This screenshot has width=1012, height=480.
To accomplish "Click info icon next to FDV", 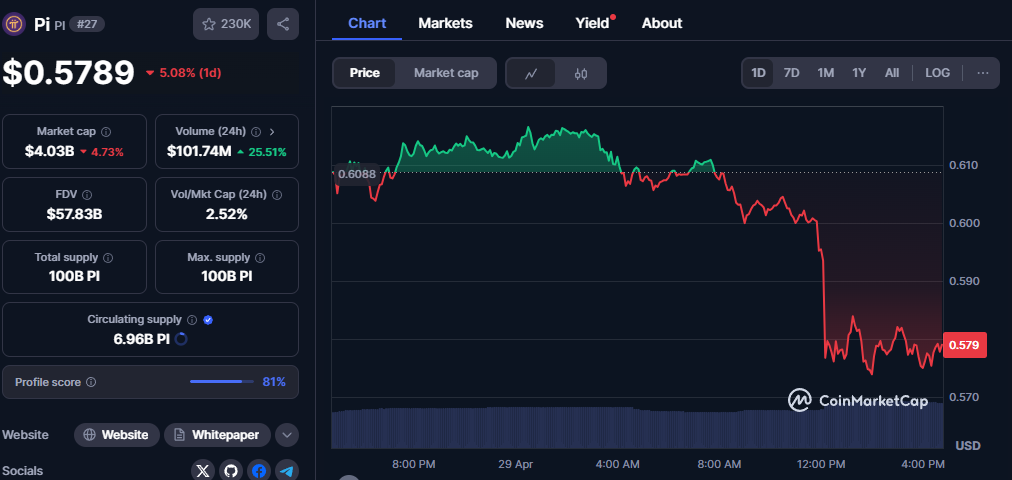I will (87, 195).
